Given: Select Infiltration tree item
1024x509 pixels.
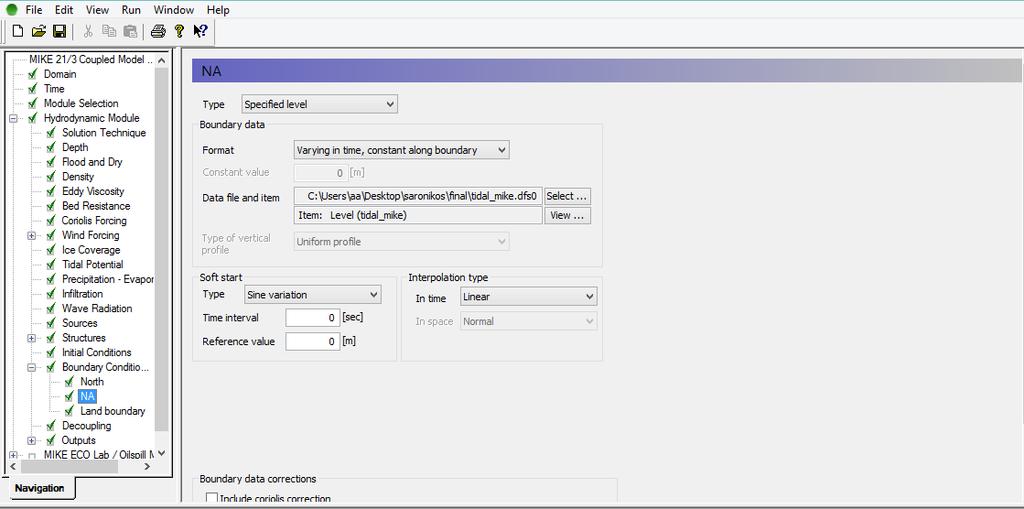Looking at the screenshot, I should click(82, 294).
